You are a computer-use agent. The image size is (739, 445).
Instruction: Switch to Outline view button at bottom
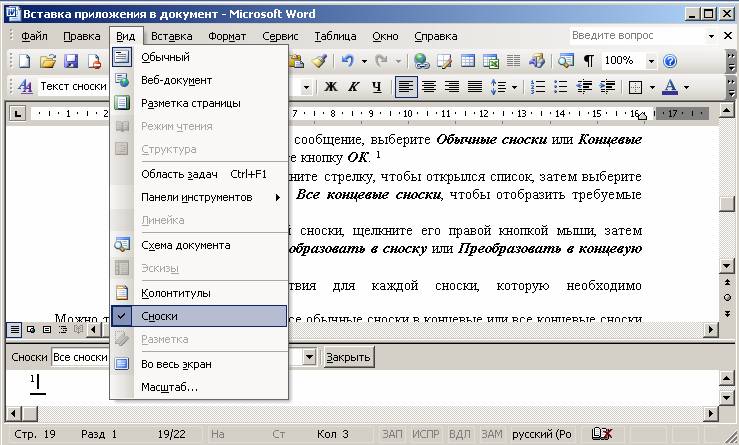63,330
